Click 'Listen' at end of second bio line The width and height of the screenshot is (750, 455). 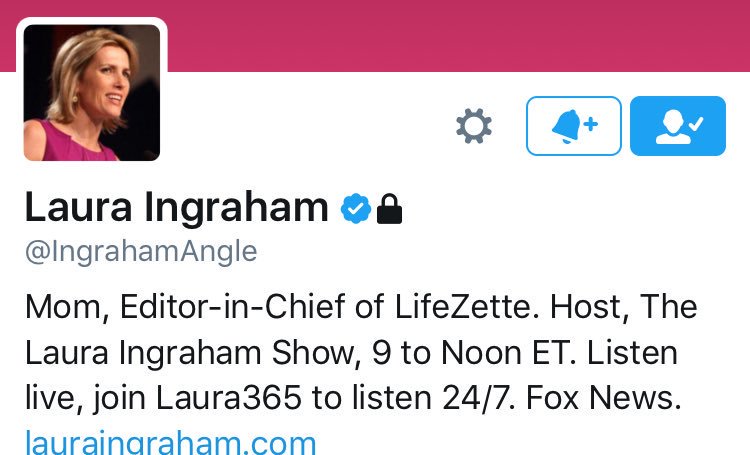[x=632, y=353]
